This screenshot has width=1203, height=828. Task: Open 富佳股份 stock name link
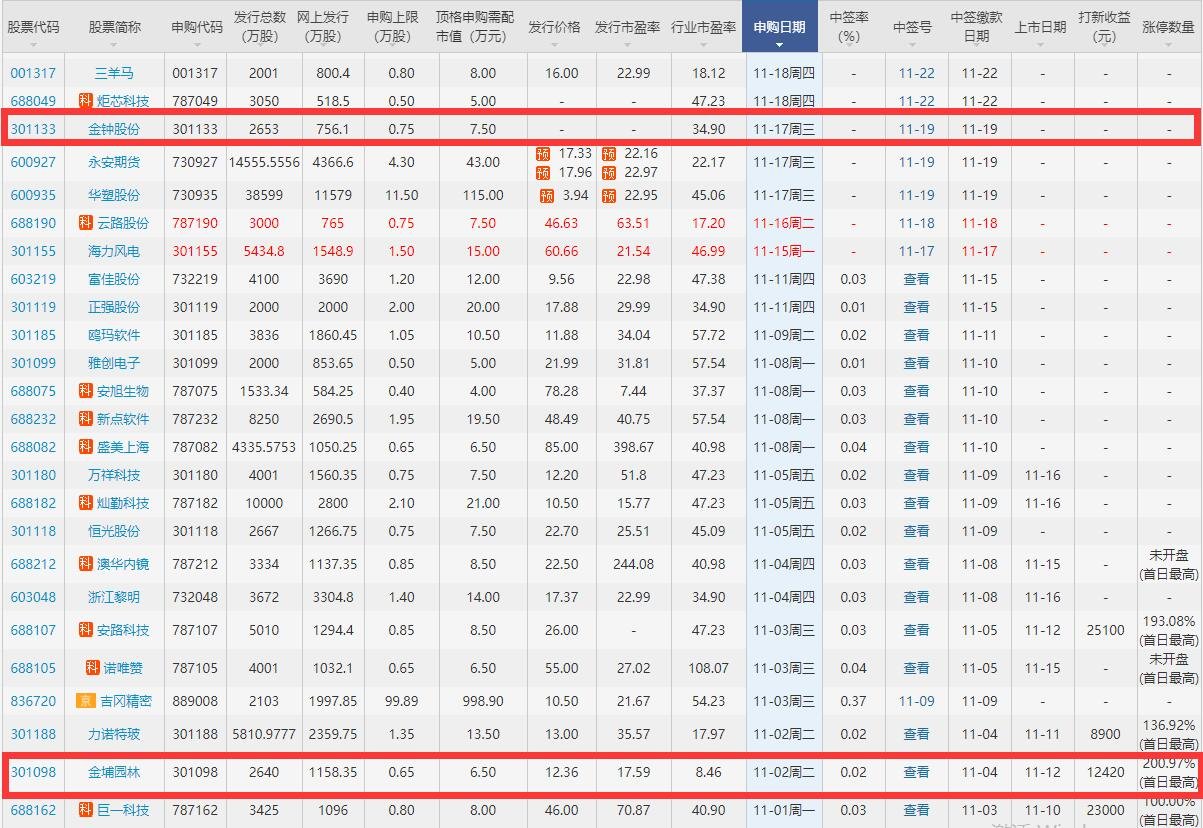pos(113,279)
